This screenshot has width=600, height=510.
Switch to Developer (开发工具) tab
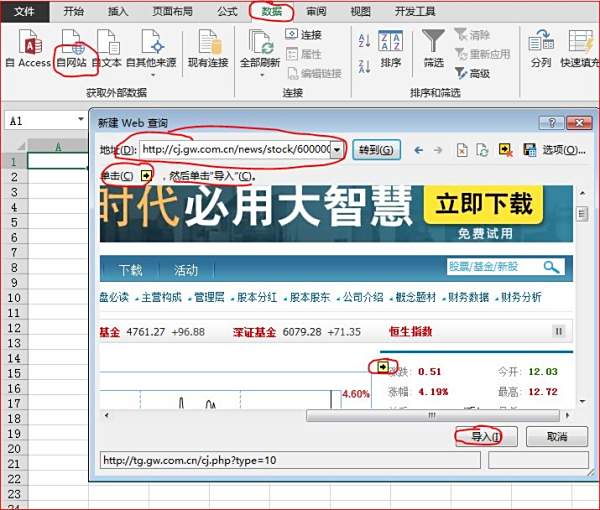click(415, 11)
